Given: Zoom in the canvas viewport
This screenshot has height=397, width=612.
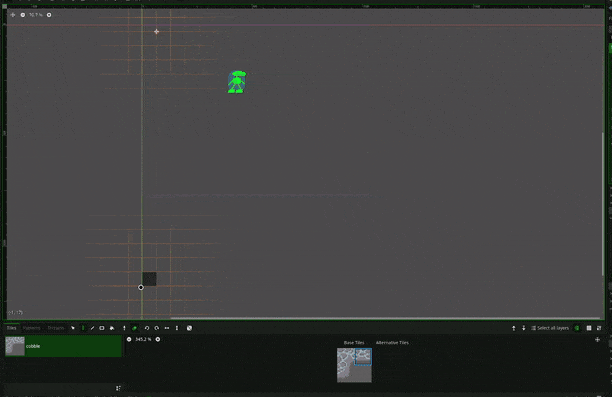Looking at the screenshot, I should 49,15.
